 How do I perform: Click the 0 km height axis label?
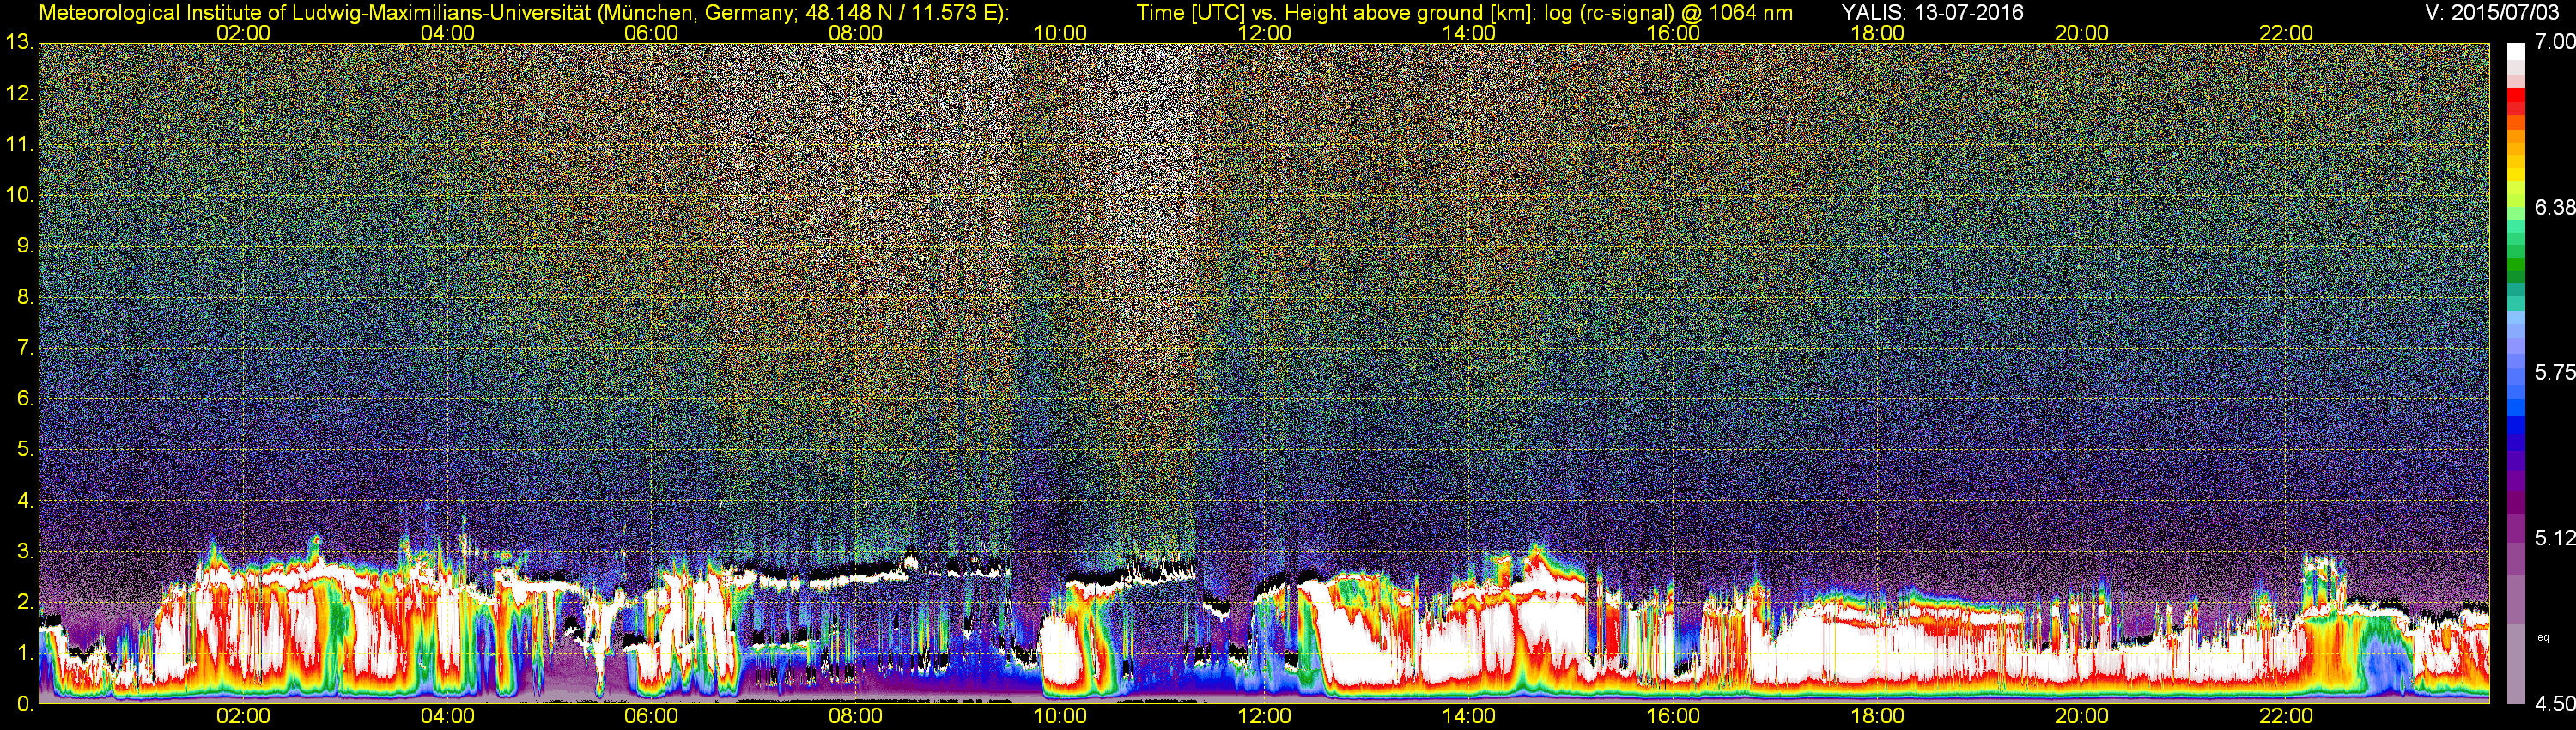click(25, 704)
